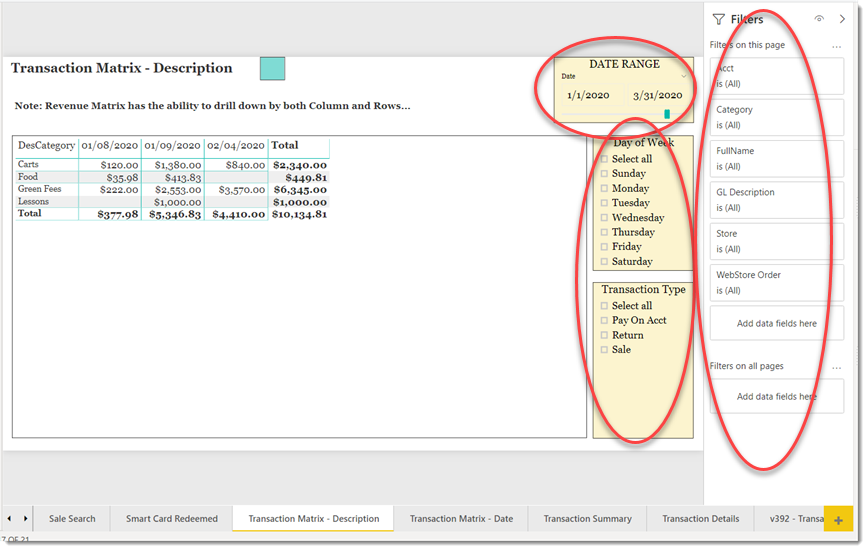
Task: Expand the GL Description filter card
Action: point(776,200)
